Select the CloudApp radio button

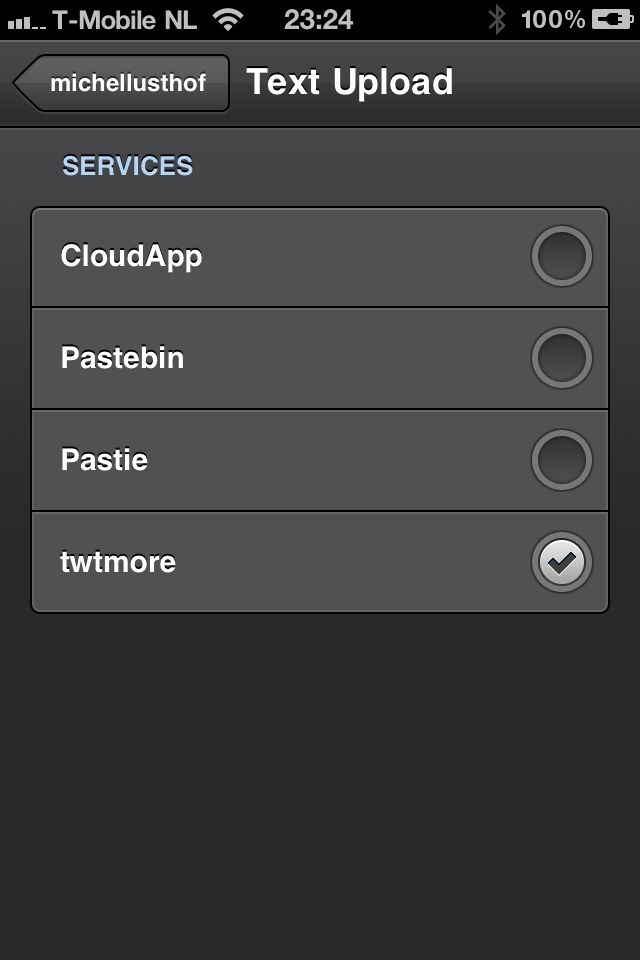tap(561, 257)
